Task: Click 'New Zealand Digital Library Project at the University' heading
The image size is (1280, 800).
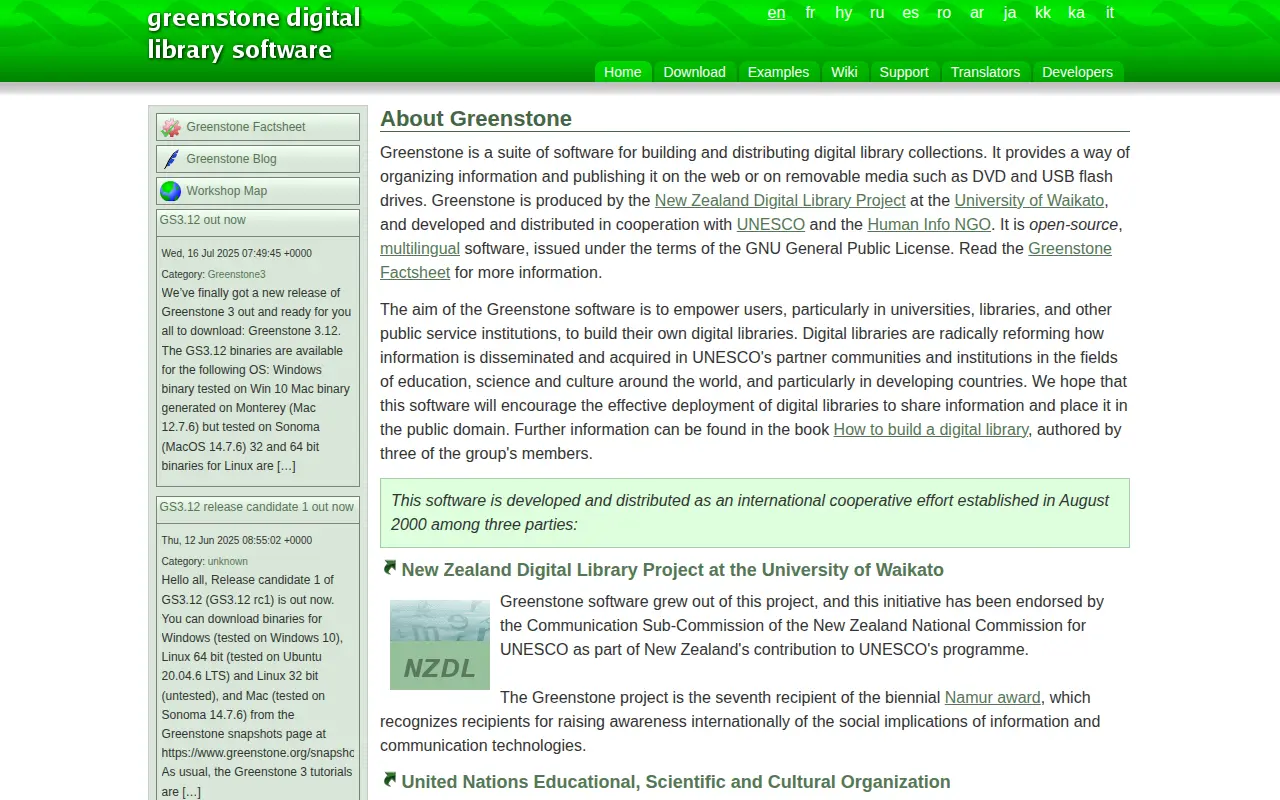Action: [x=673, y=569]
